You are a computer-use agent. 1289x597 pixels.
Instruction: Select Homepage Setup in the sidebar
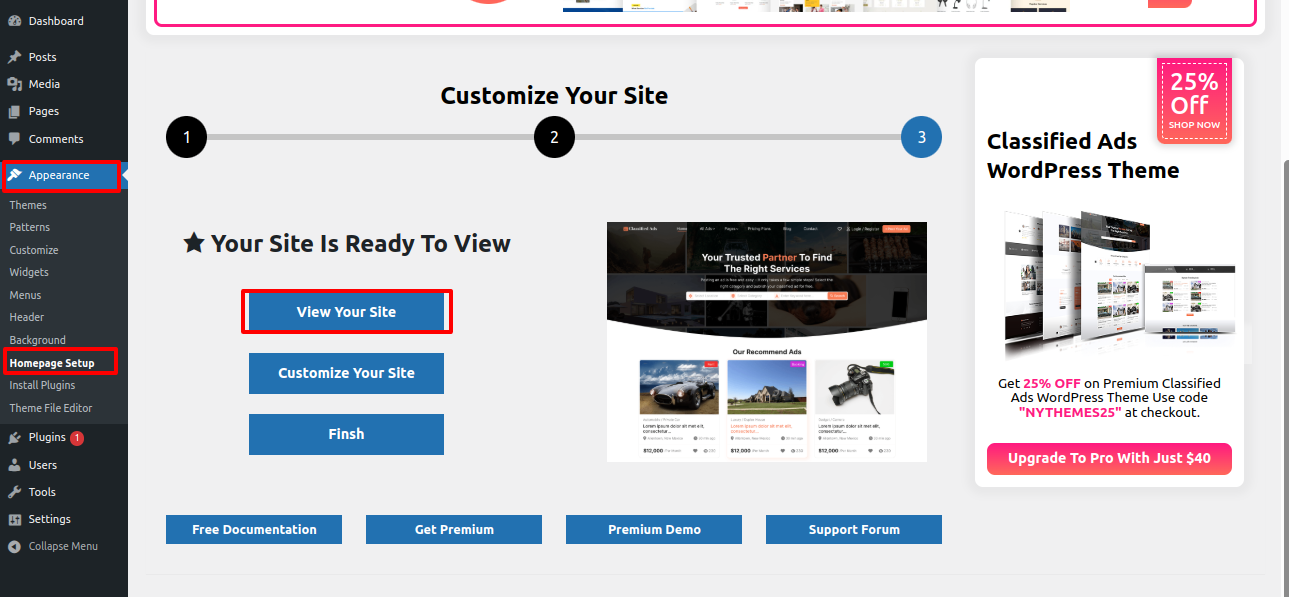(52, 362)
